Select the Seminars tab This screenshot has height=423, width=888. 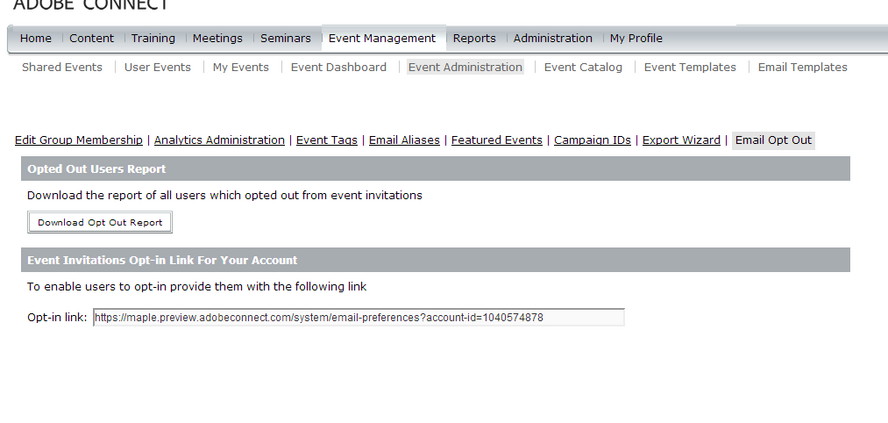click(x=286, y=38)
